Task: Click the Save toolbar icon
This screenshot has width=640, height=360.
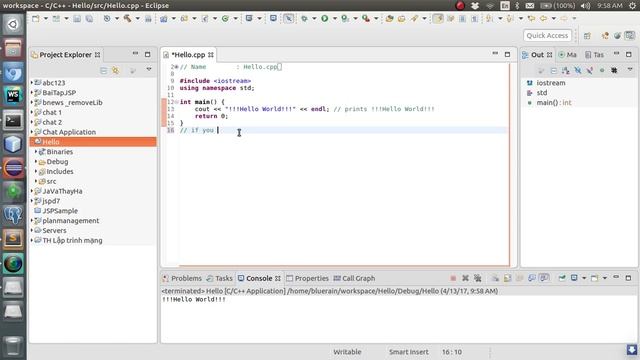Action: tap(77, 18)
